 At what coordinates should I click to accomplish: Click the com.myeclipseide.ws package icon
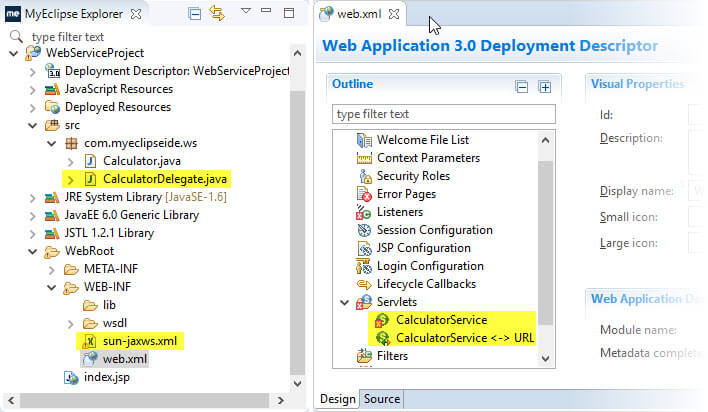point(71,144)
